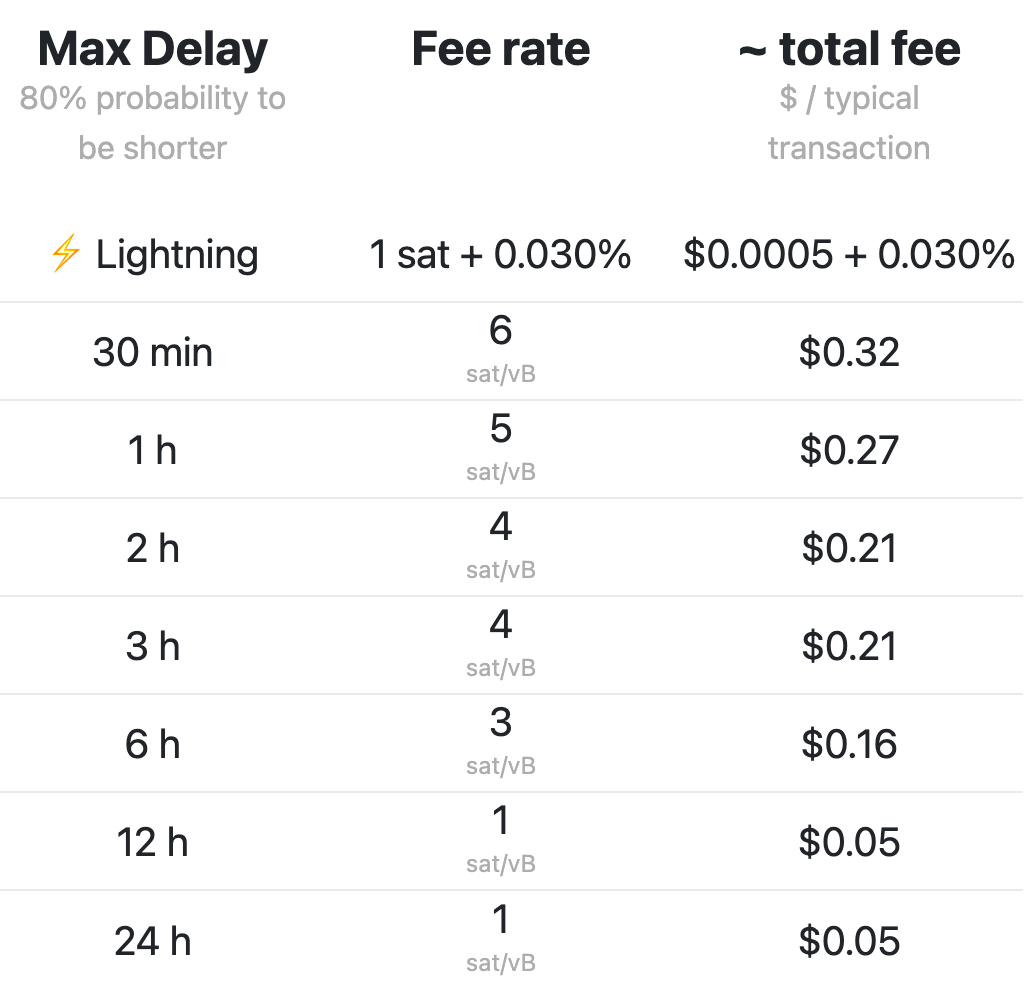
Task: Select the Lightning label text
Action: (x=177, y=255)
